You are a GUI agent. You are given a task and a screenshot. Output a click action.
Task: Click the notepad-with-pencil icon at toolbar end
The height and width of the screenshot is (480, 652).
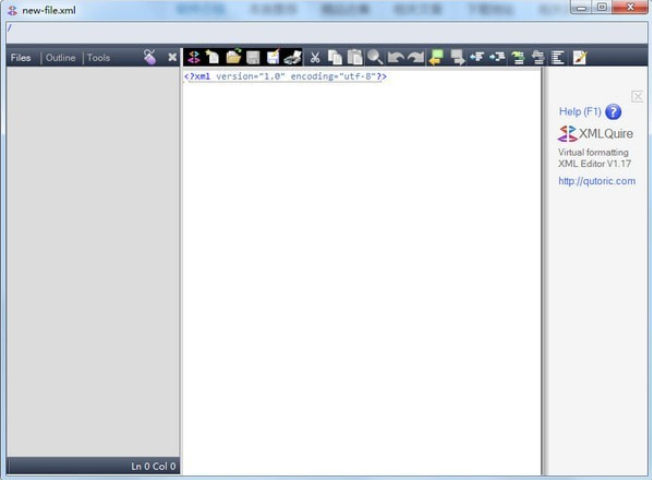(579, 57)
